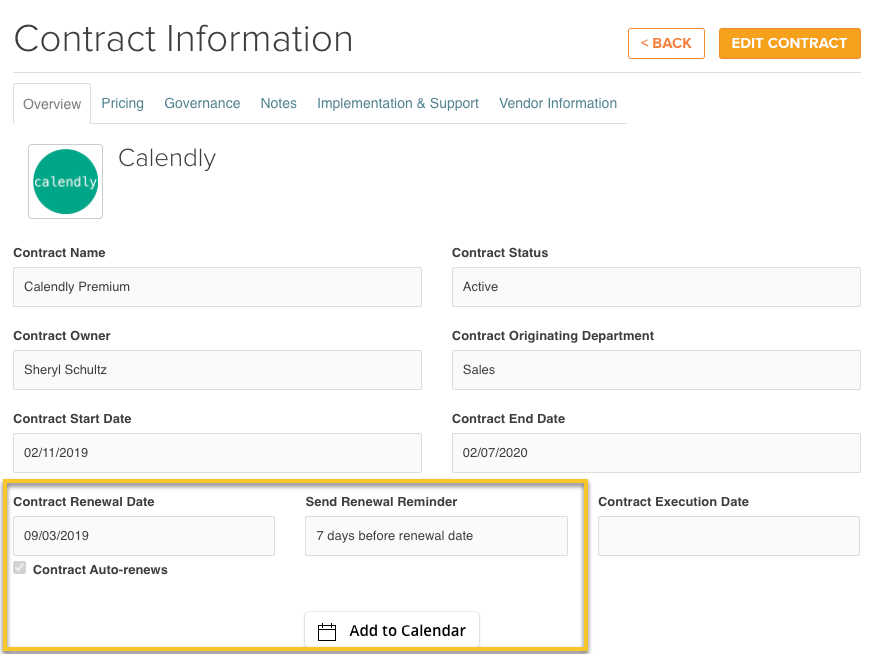The width and height of the screenshot is (891, 654).
Task: Click the Contract Execution Date label
Action: coord(673,502)
